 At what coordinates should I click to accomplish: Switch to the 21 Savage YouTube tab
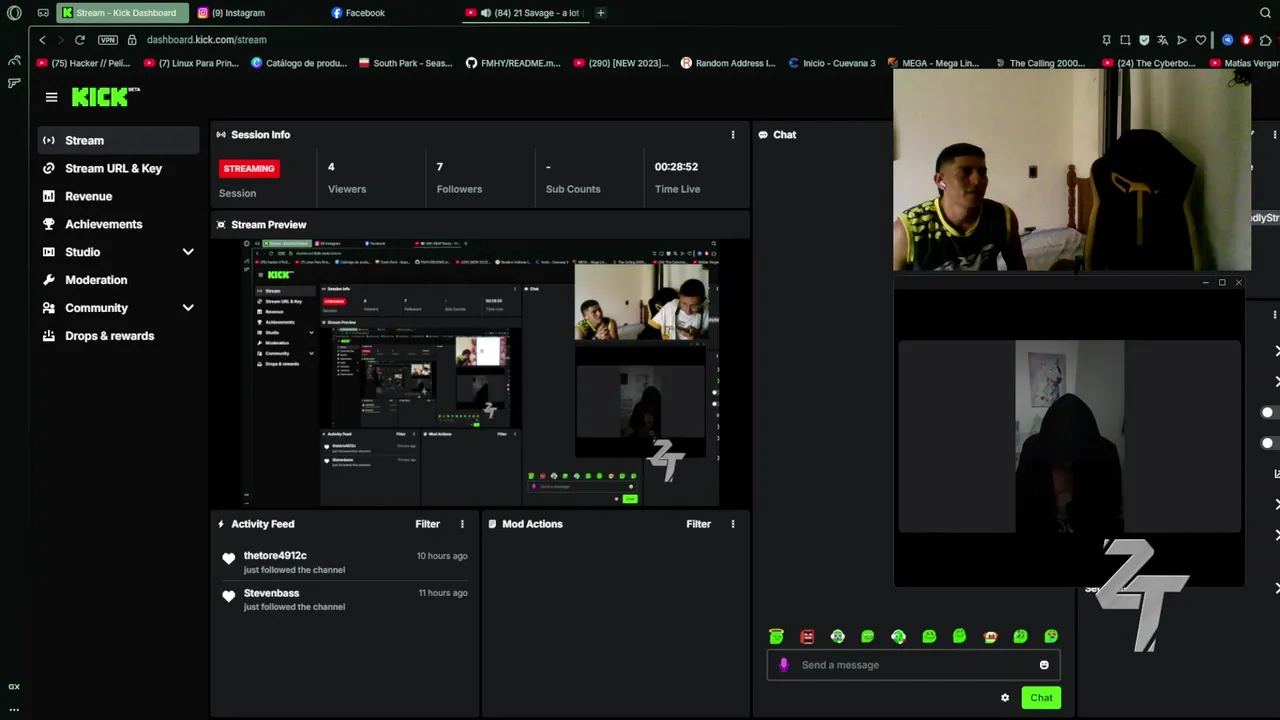pyautogui.click(x=524, y=13)
